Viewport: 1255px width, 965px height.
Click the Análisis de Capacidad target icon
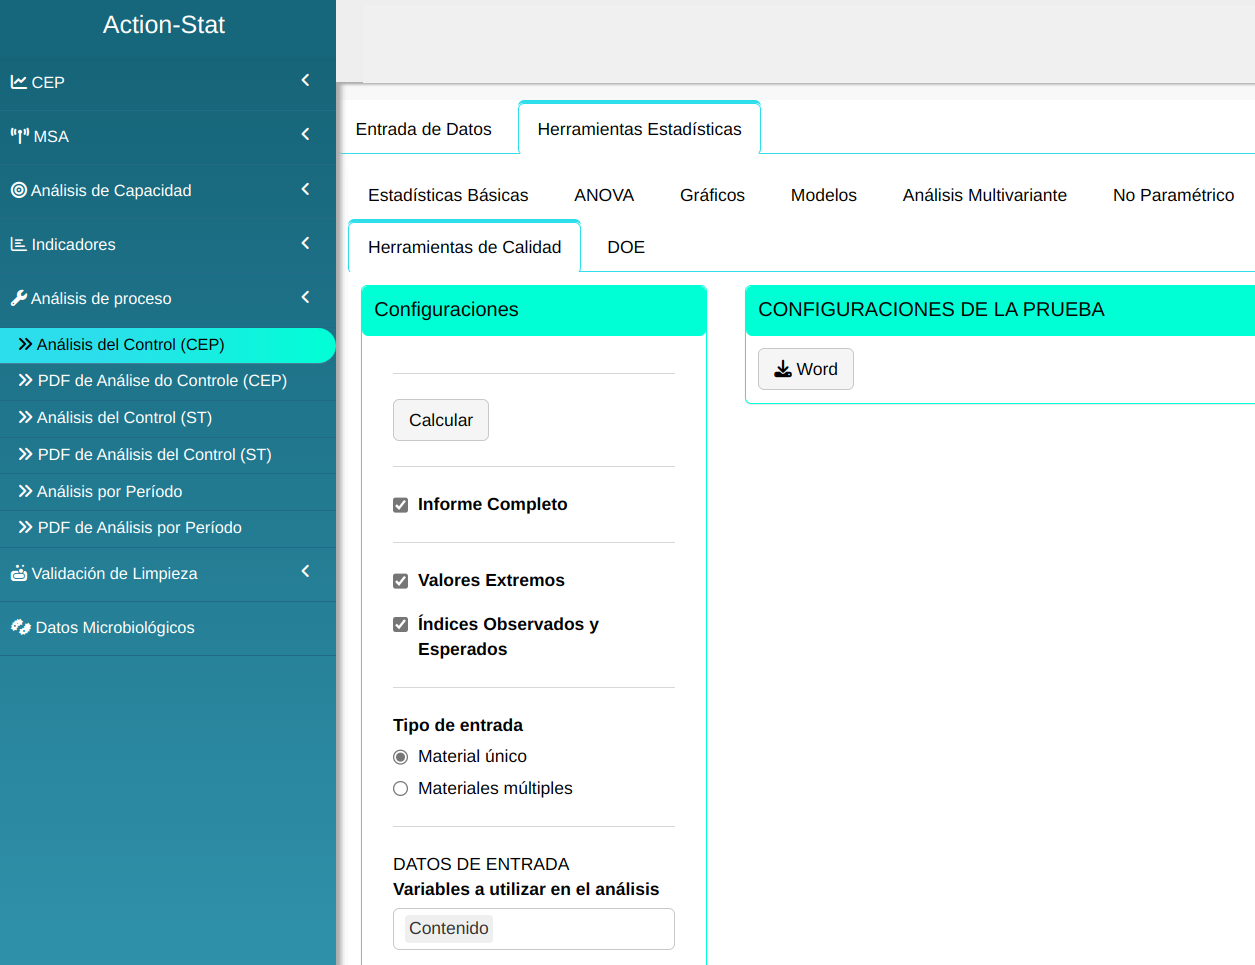19,190
